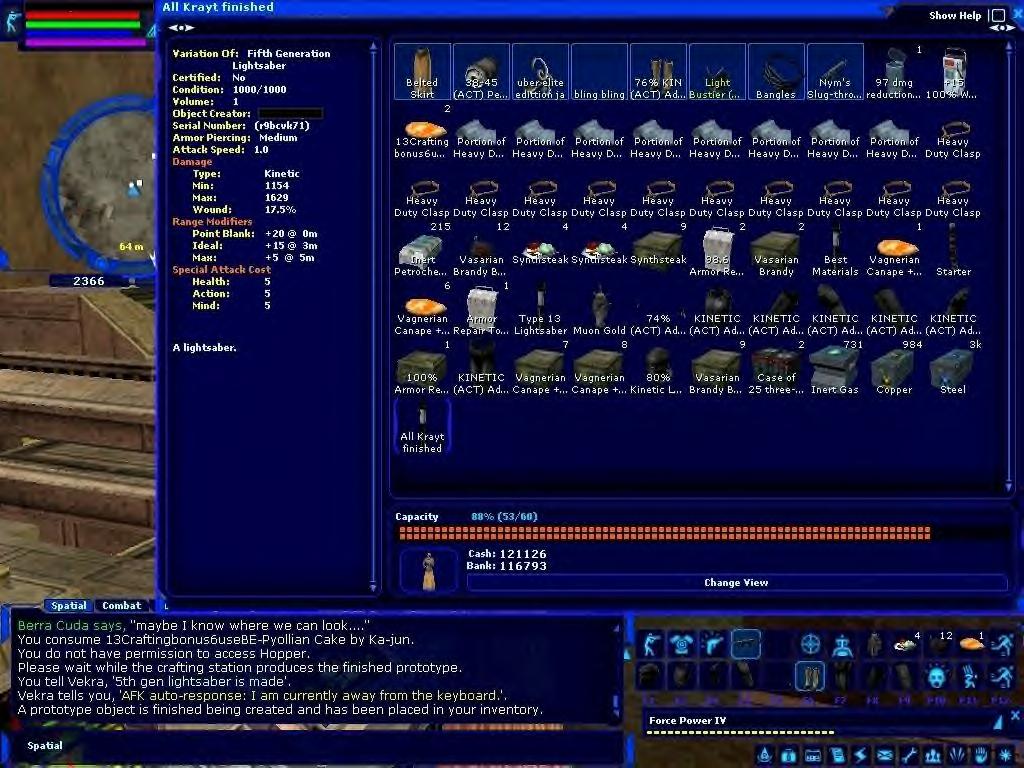Image resolution: width=1024 pixels, height=768 pixels.
Task: Click the Force Power IV bar triangle icon
Action: 999,722
